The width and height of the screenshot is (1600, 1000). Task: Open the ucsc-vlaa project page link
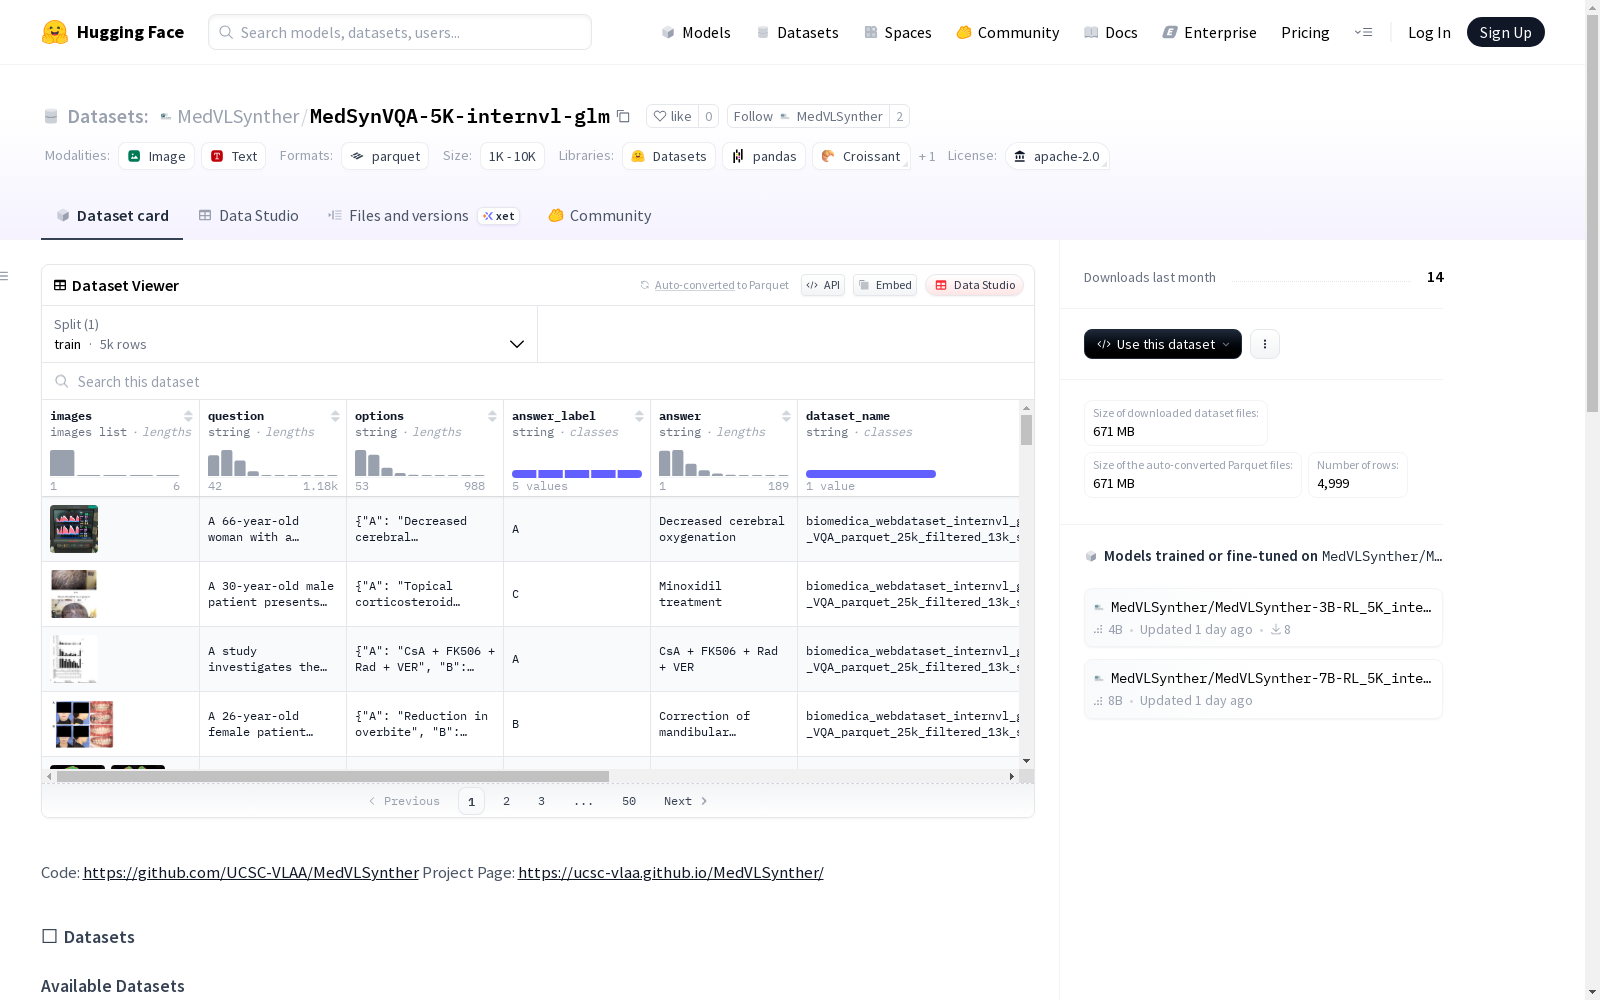(x=671, y=872)
